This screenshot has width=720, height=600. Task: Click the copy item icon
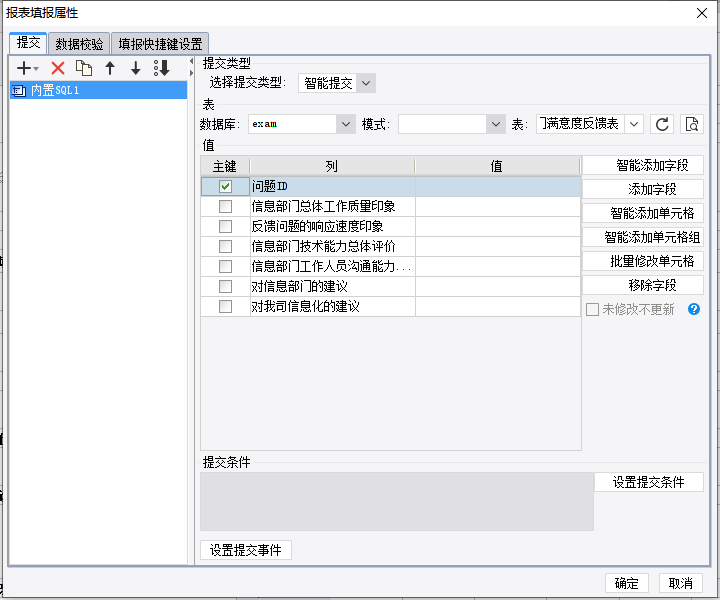tap(84, 68)
